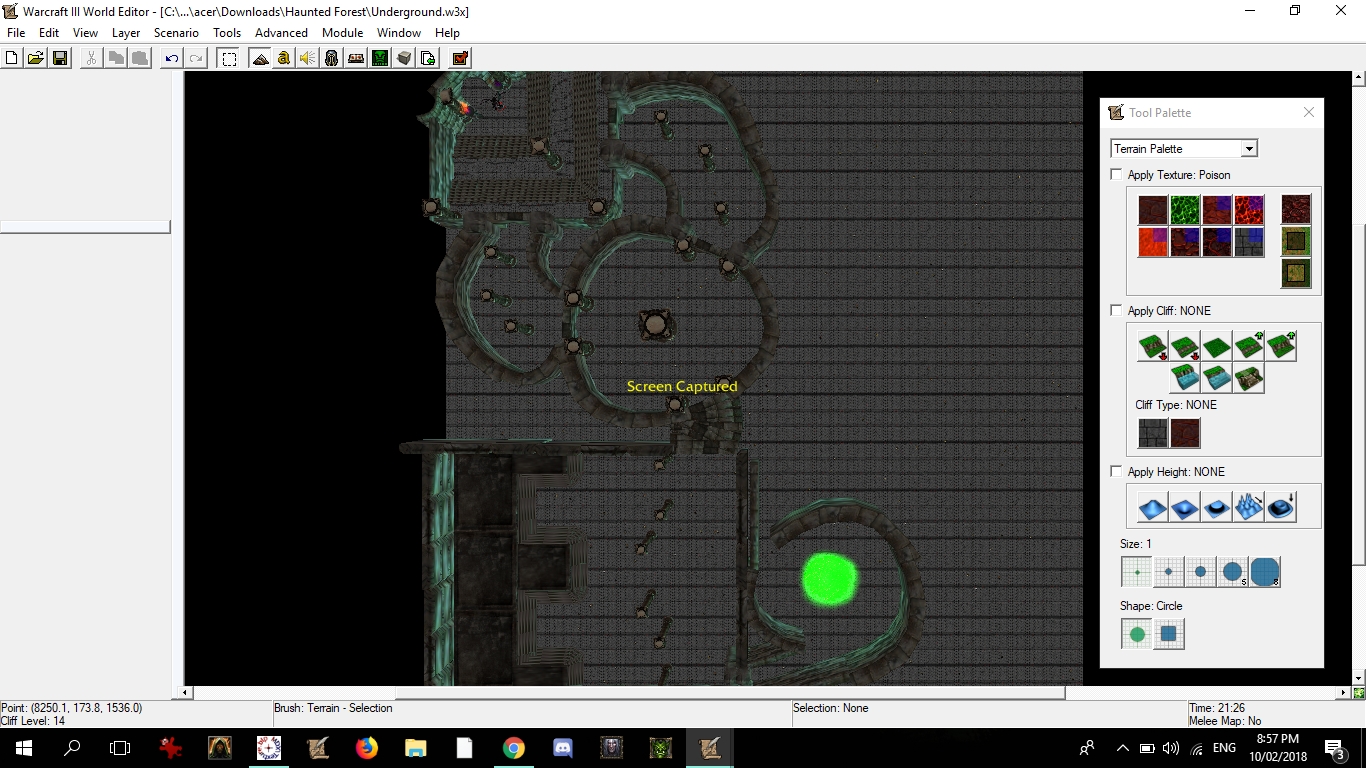
Task: Select the lower height tool
Action: click(x=1185, y=507)
